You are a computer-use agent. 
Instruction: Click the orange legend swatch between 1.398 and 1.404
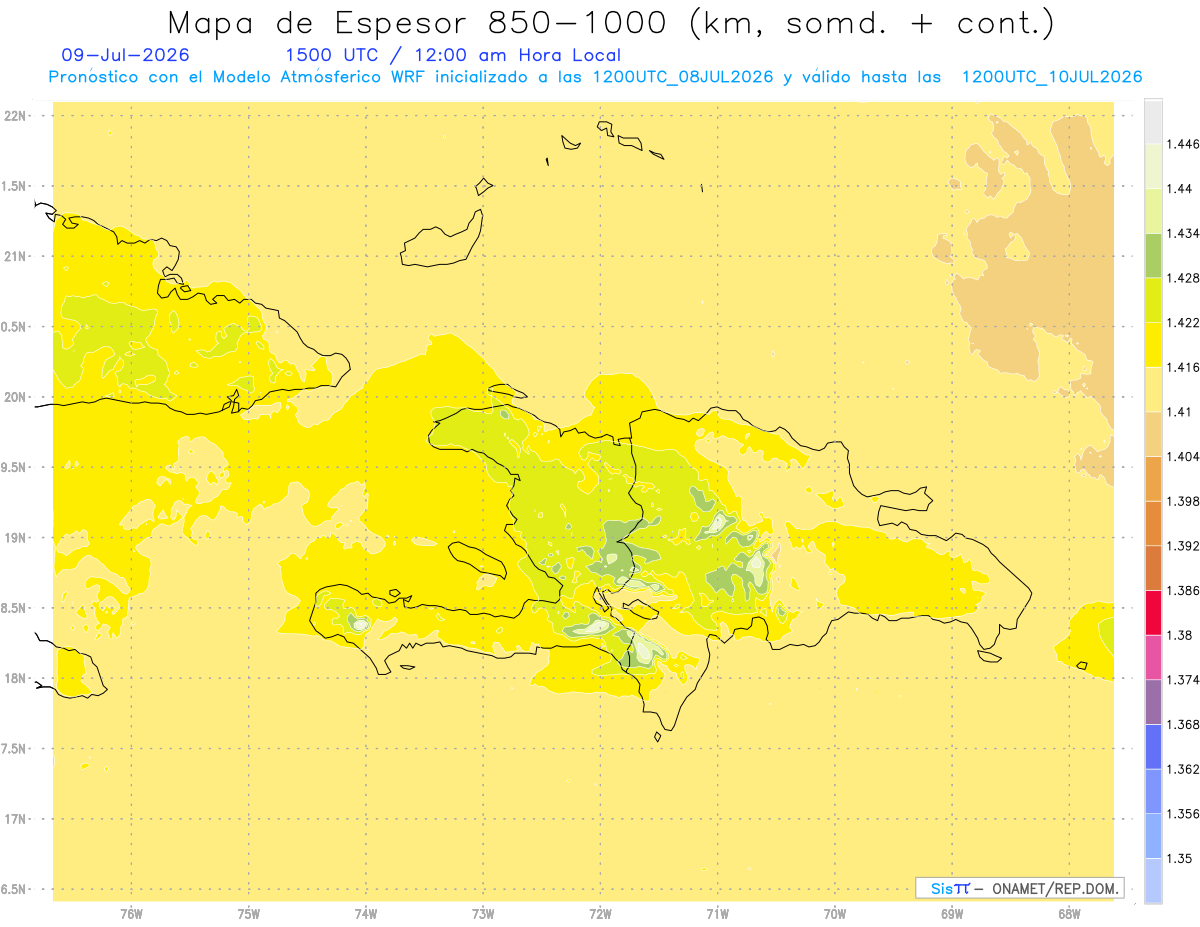coord(1153,479)
